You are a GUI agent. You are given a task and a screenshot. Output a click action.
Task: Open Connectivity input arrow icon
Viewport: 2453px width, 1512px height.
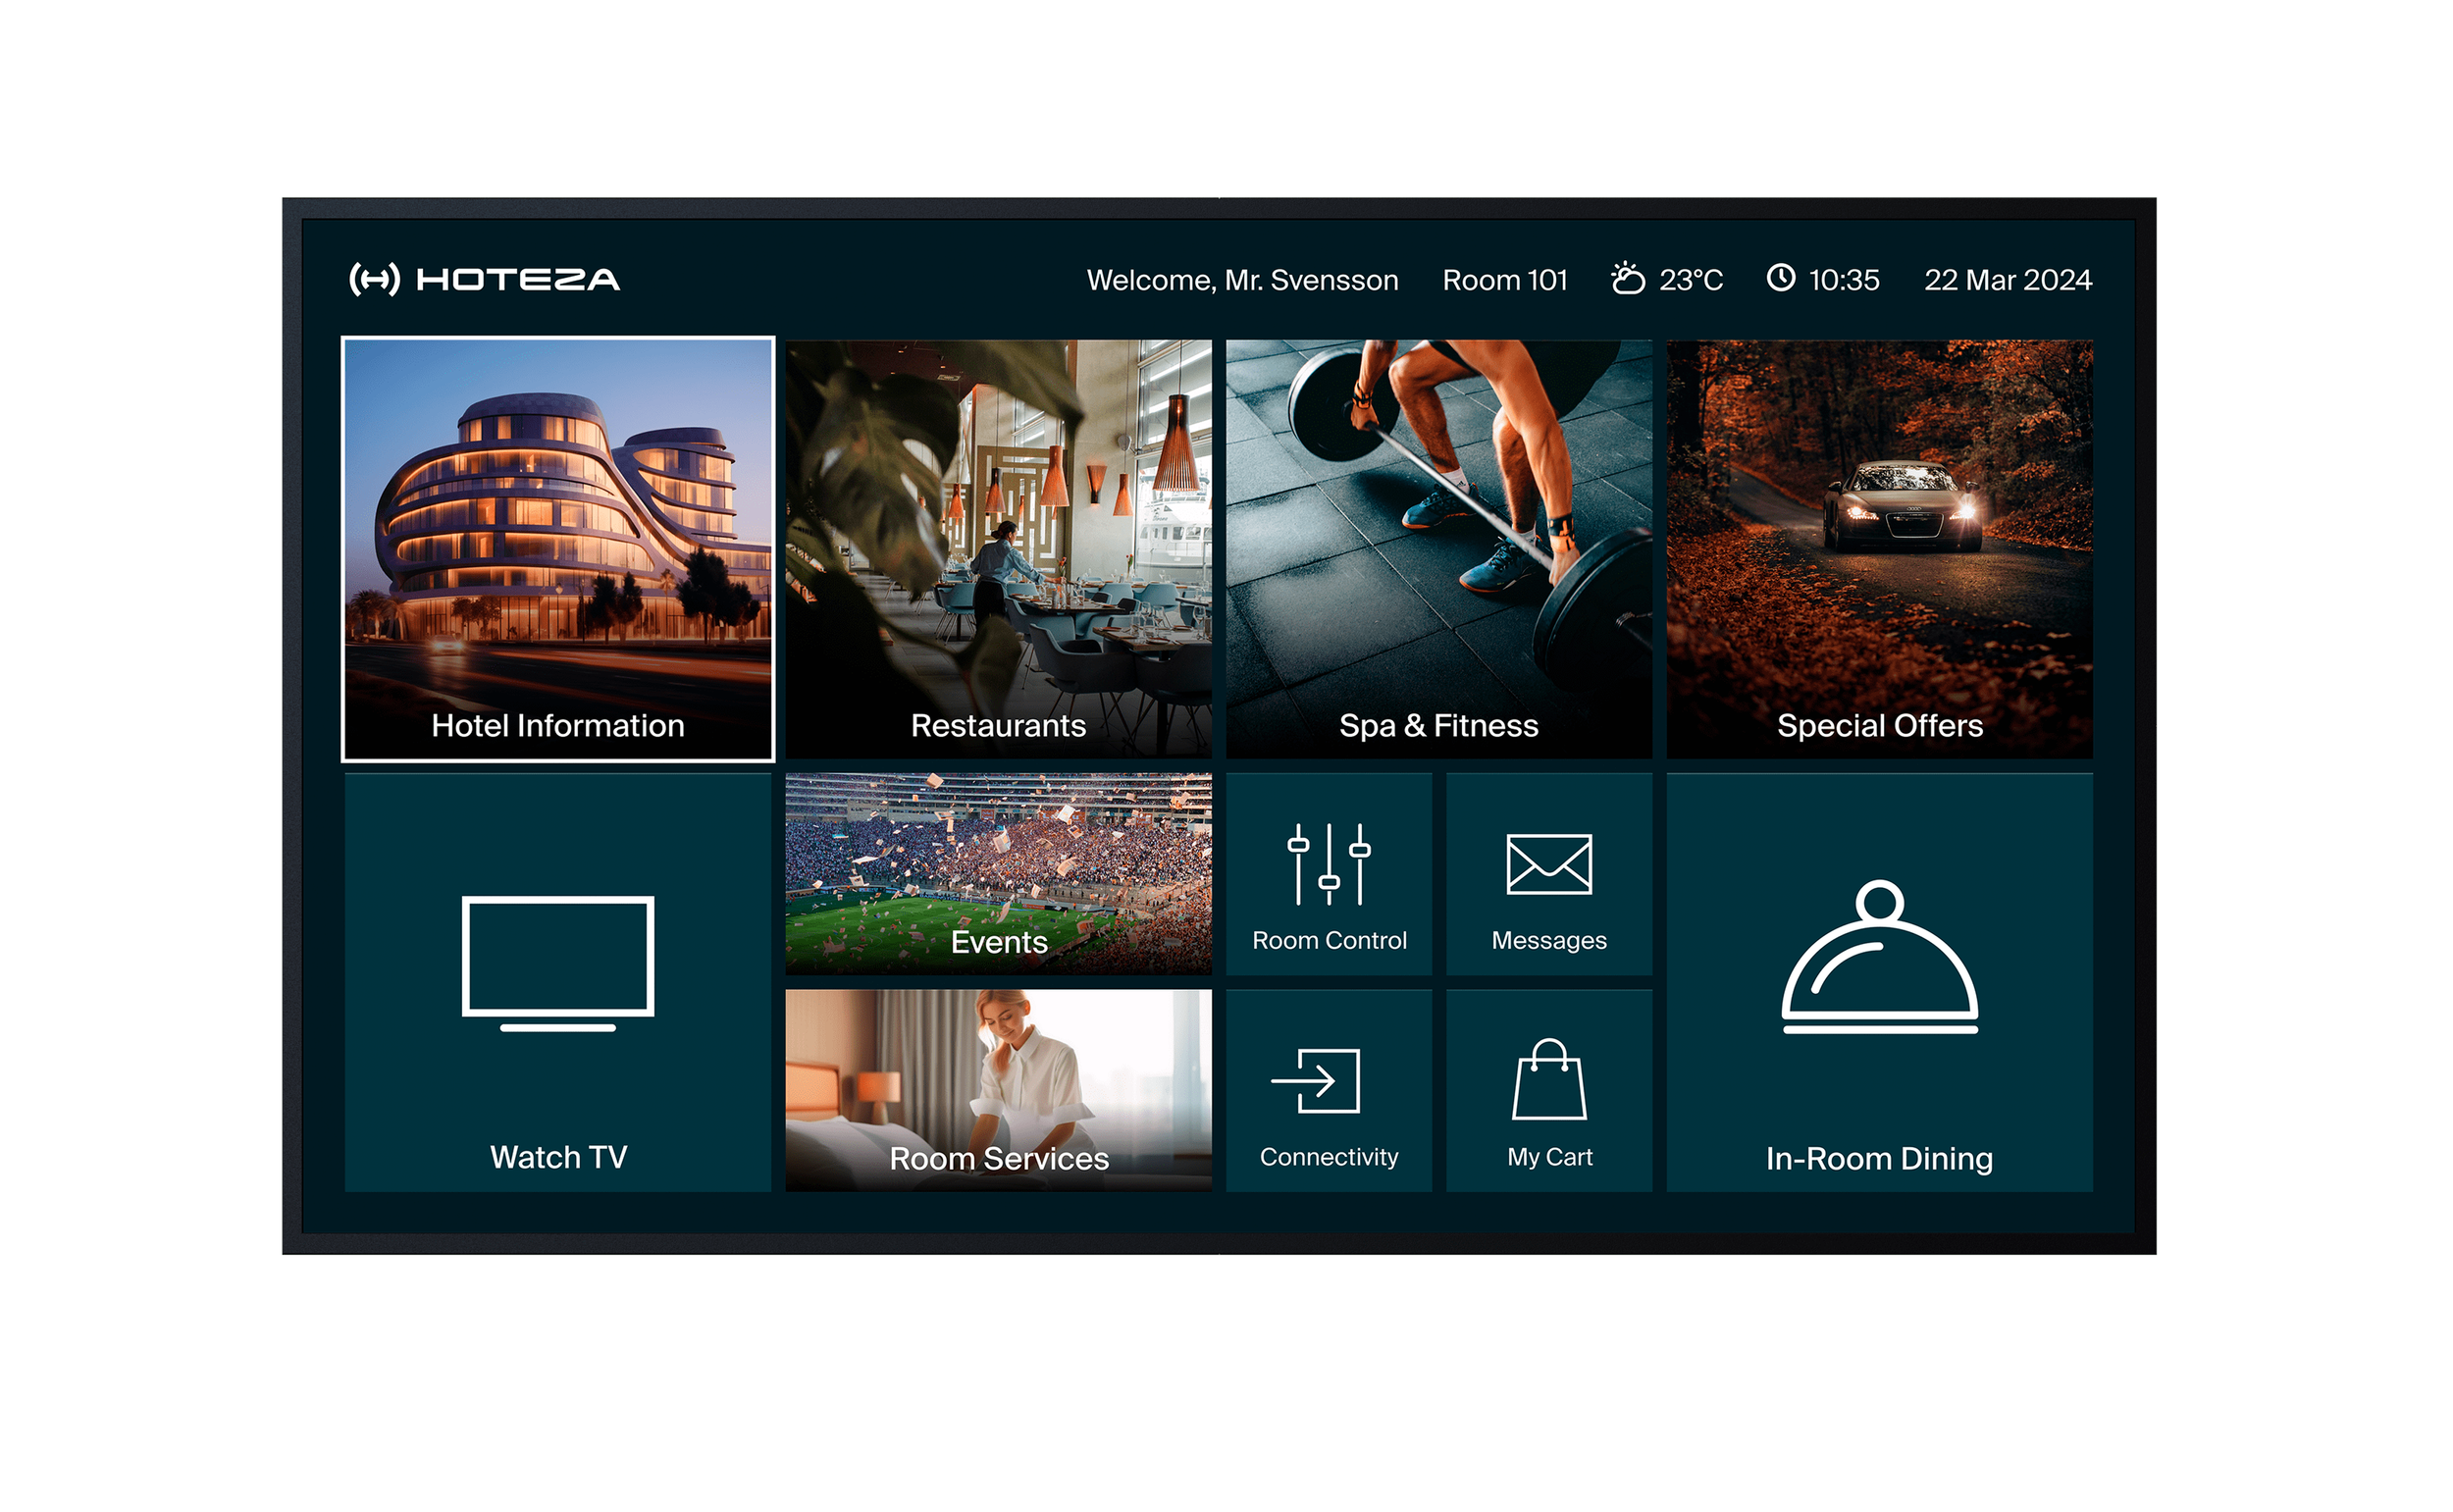(x=1316, y=1081)
